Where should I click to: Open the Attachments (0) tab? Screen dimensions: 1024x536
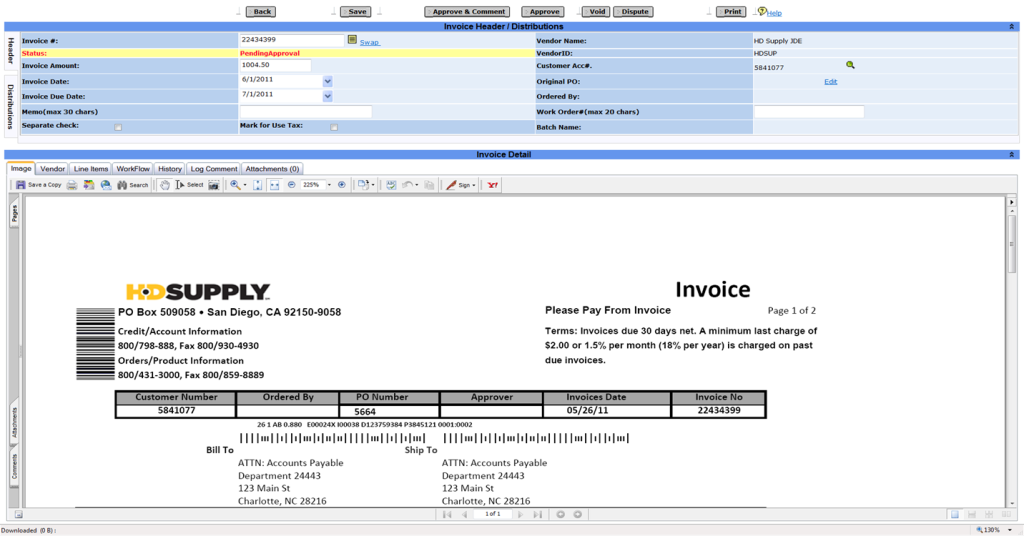tap(272, 169)
